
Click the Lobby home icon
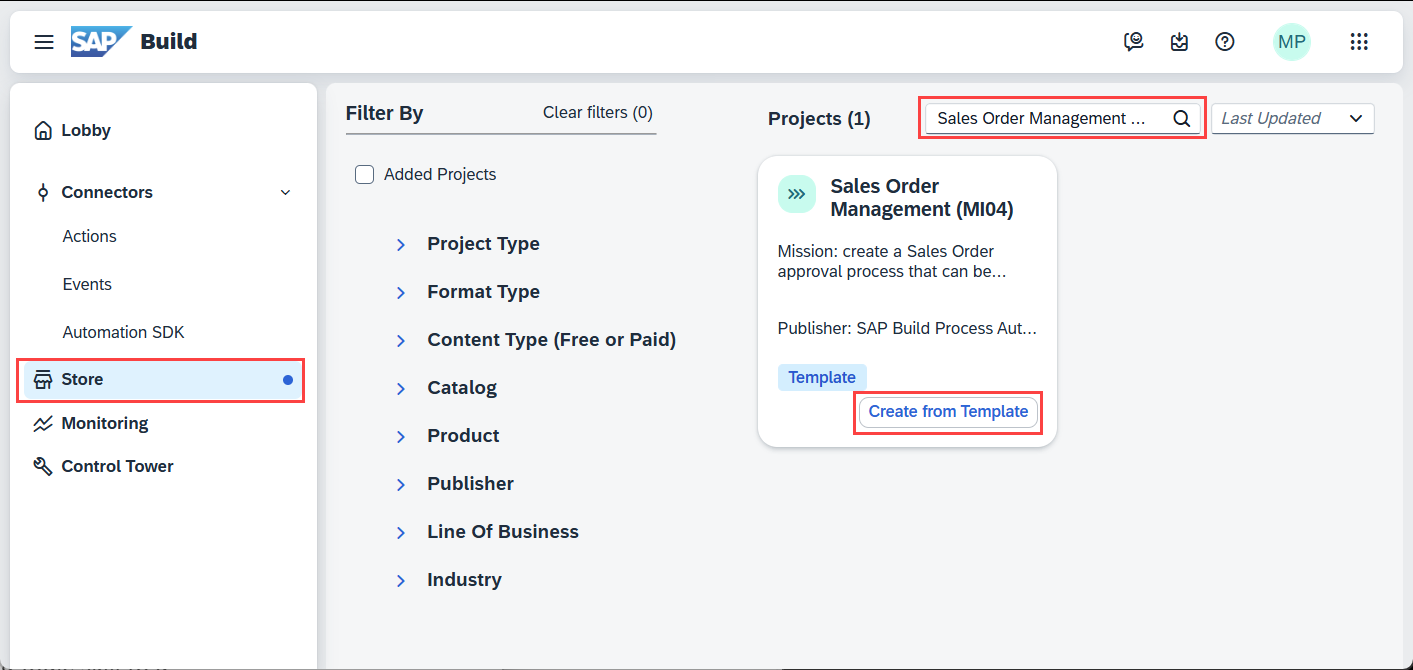tap(43, 131)
